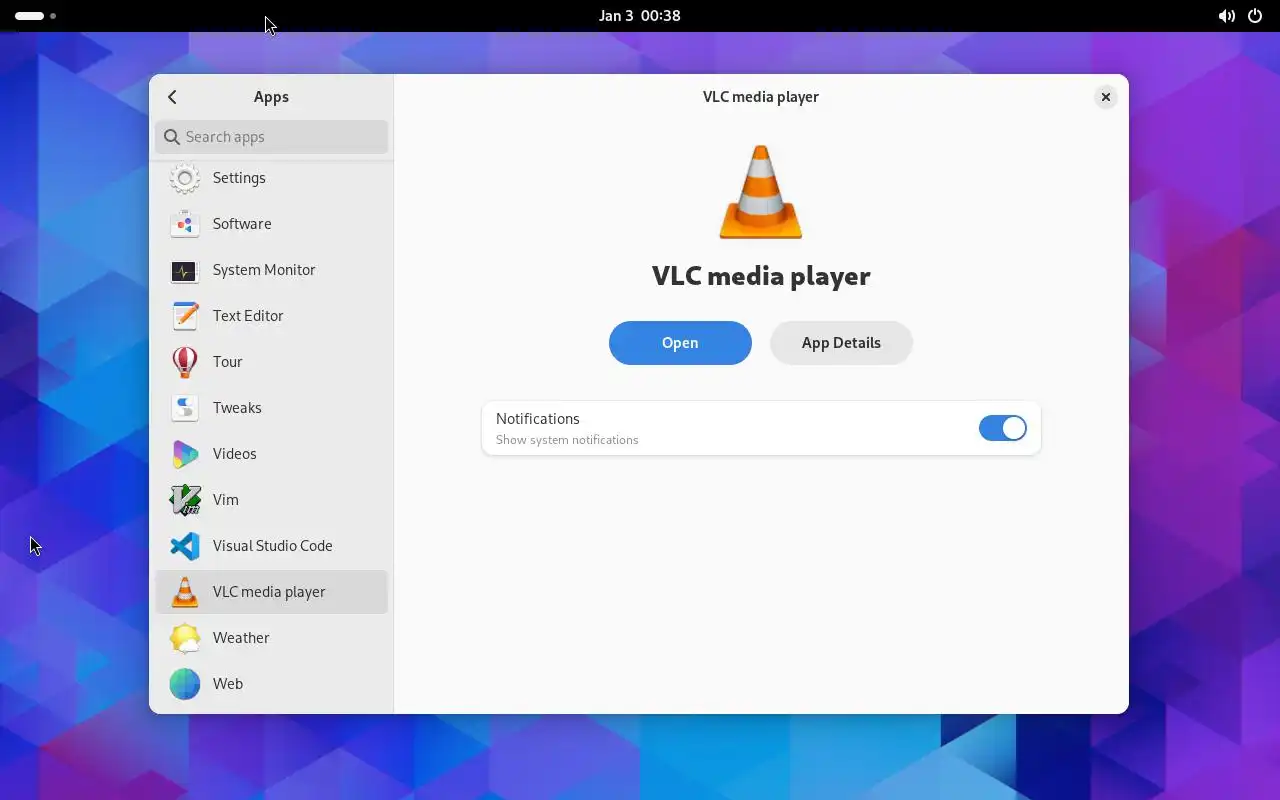Select Text Editor label in apps list
1280x800 pixels.
click(248, 316)
